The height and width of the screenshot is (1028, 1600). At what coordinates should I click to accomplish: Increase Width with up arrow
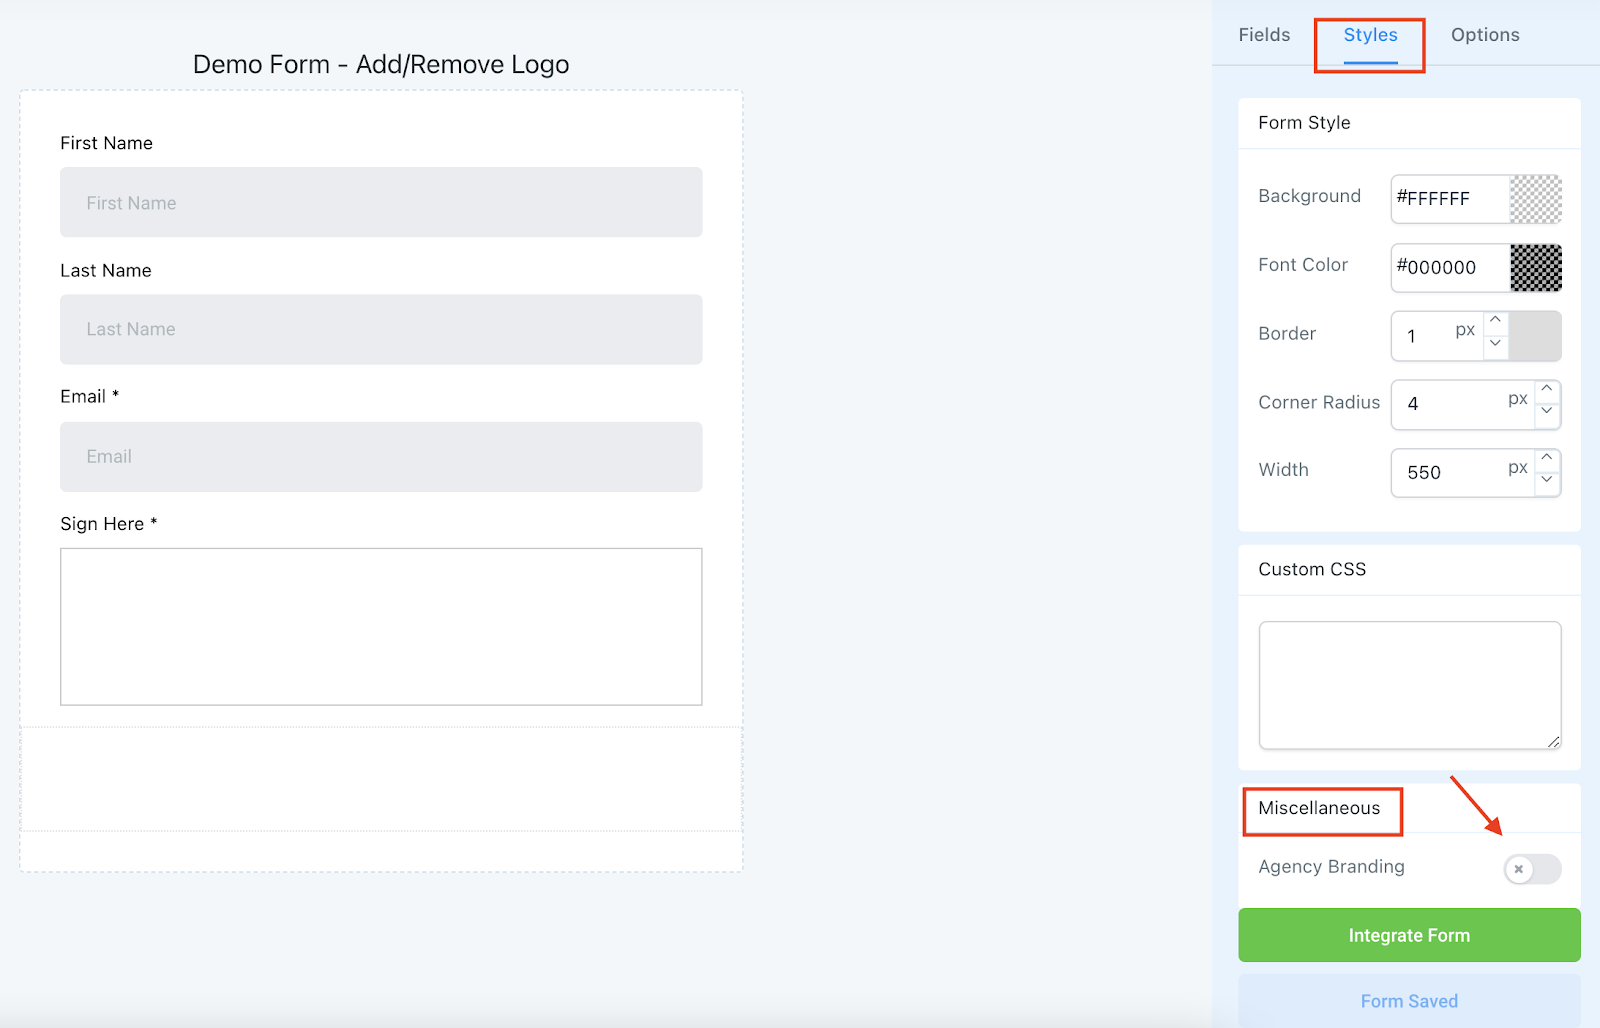coord(1547,457)
